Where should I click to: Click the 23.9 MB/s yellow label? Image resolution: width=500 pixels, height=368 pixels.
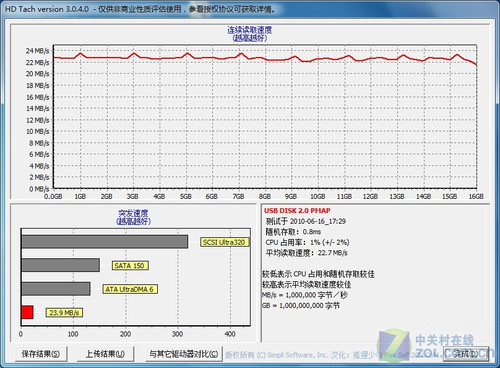64,313
